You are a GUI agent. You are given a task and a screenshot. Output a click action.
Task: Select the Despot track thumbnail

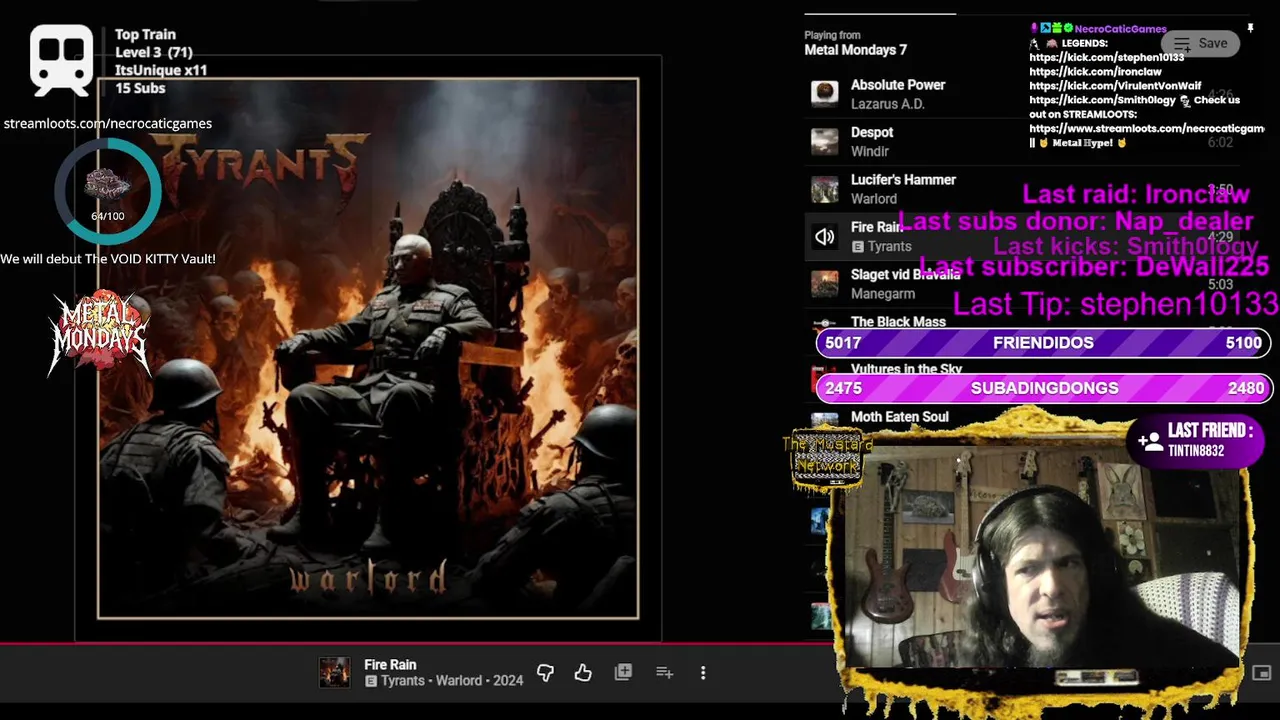click(824, 141)
